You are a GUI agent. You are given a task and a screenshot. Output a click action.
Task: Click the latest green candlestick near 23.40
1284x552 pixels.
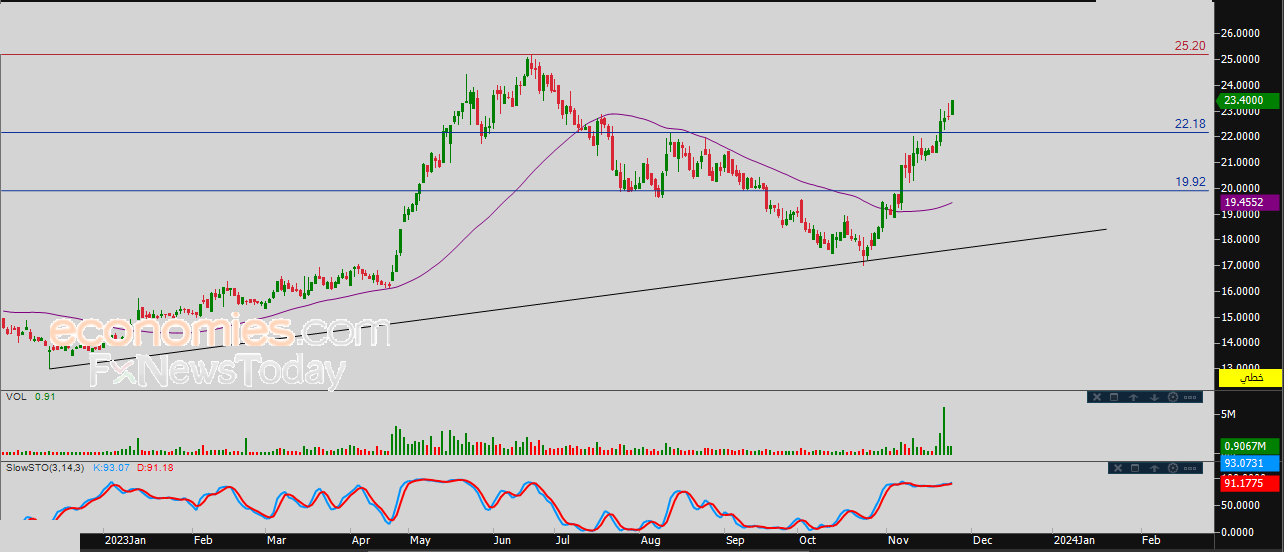tap(953, 107)
